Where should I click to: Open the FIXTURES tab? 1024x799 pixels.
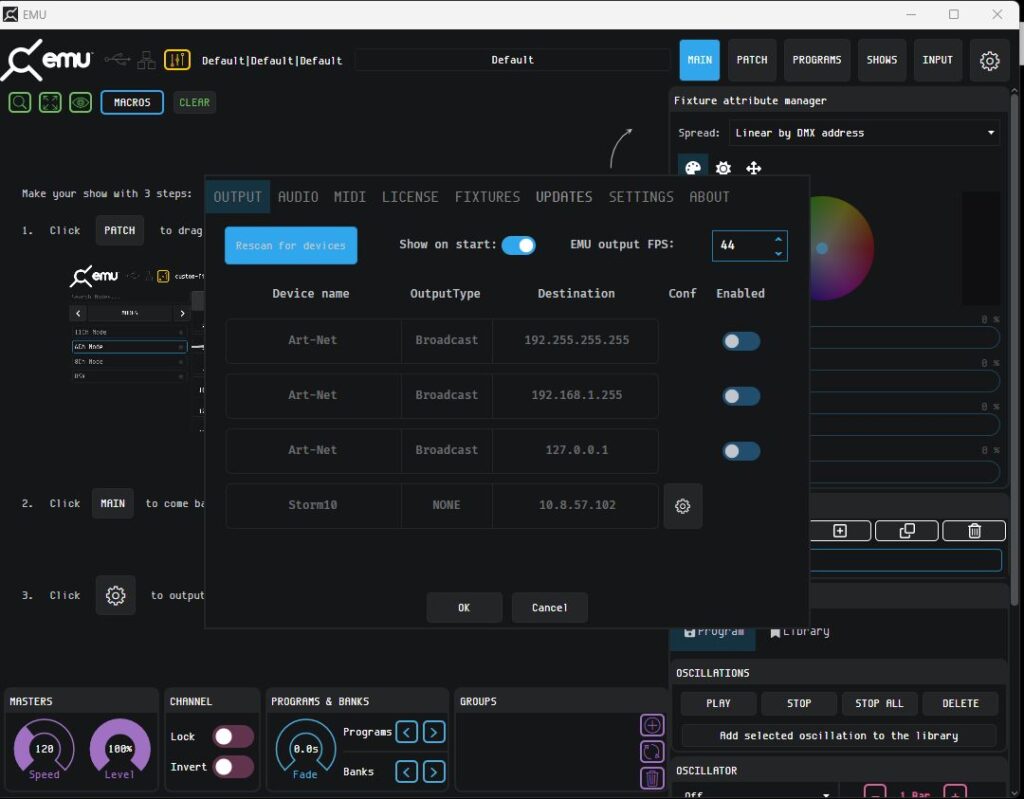(x=487, y=197)
